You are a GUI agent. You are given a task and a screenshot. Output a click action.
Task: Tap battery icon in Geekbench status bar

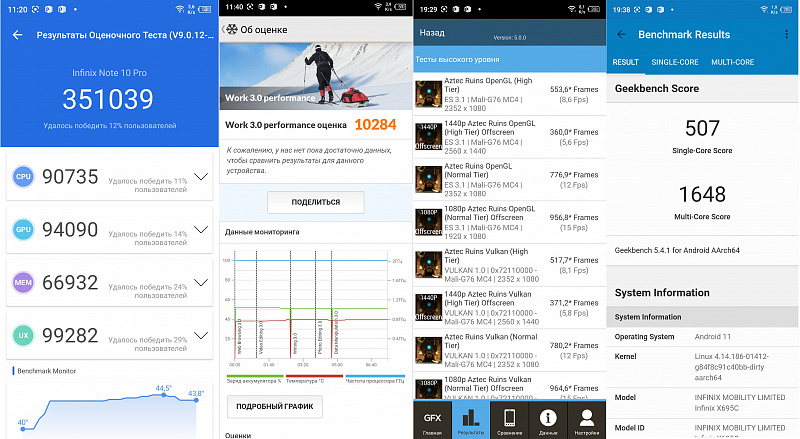[x=787, y=9]
